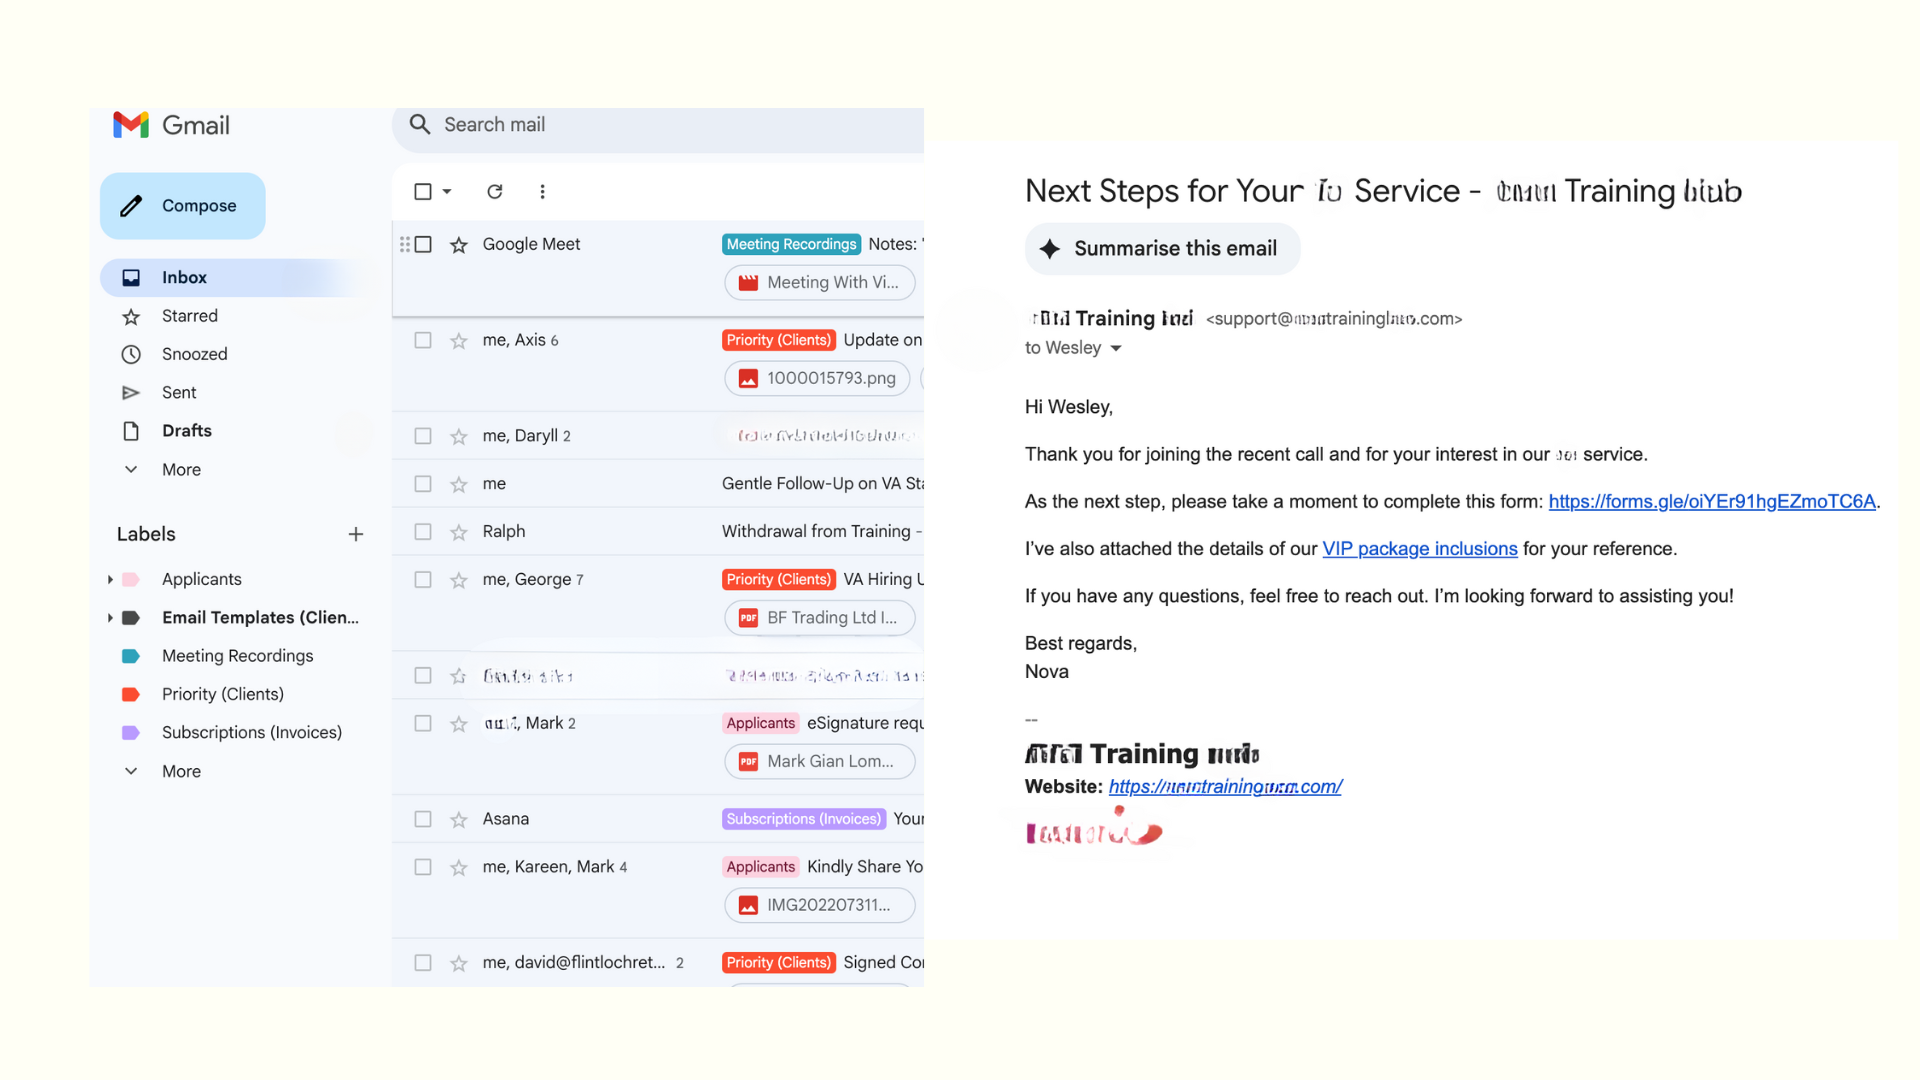Star the Google Meet email
The height and width of the screenshot is (1080, 1920).
[x=459, y=245]
